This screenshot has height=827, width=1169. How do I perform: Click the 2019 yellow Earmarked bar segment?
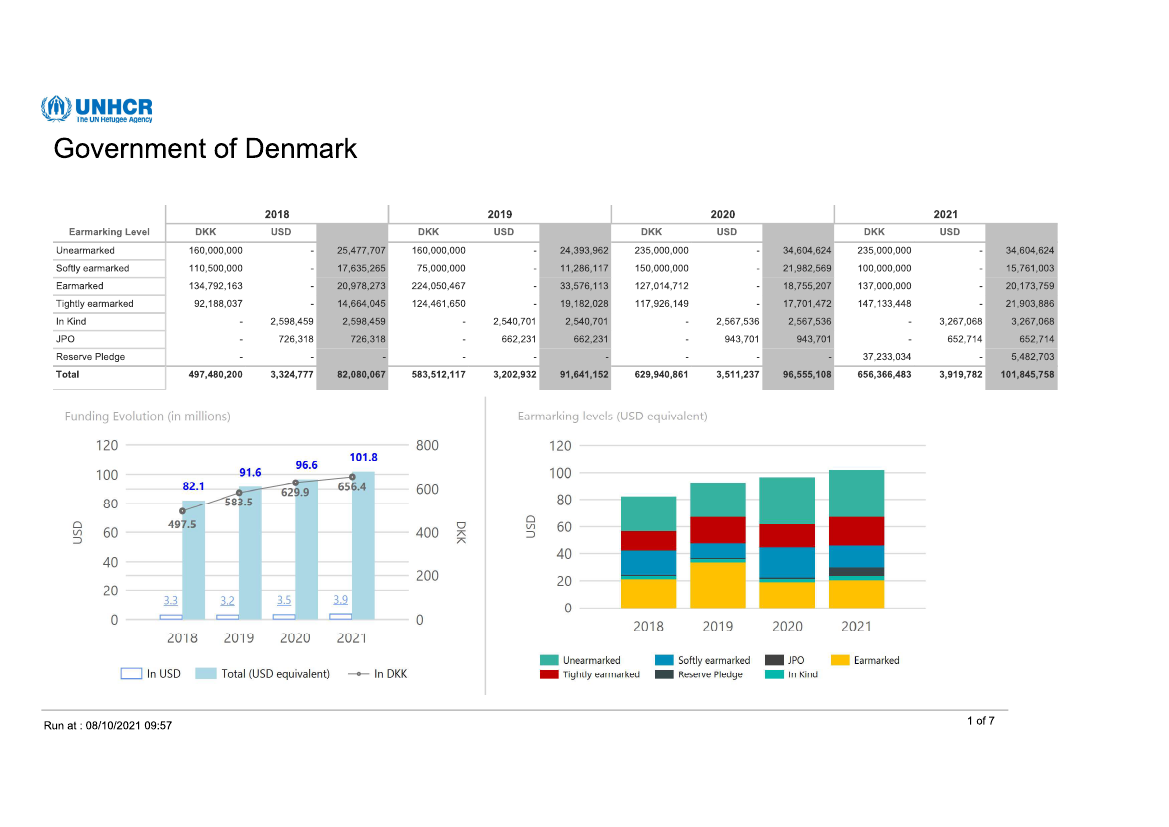718,585
